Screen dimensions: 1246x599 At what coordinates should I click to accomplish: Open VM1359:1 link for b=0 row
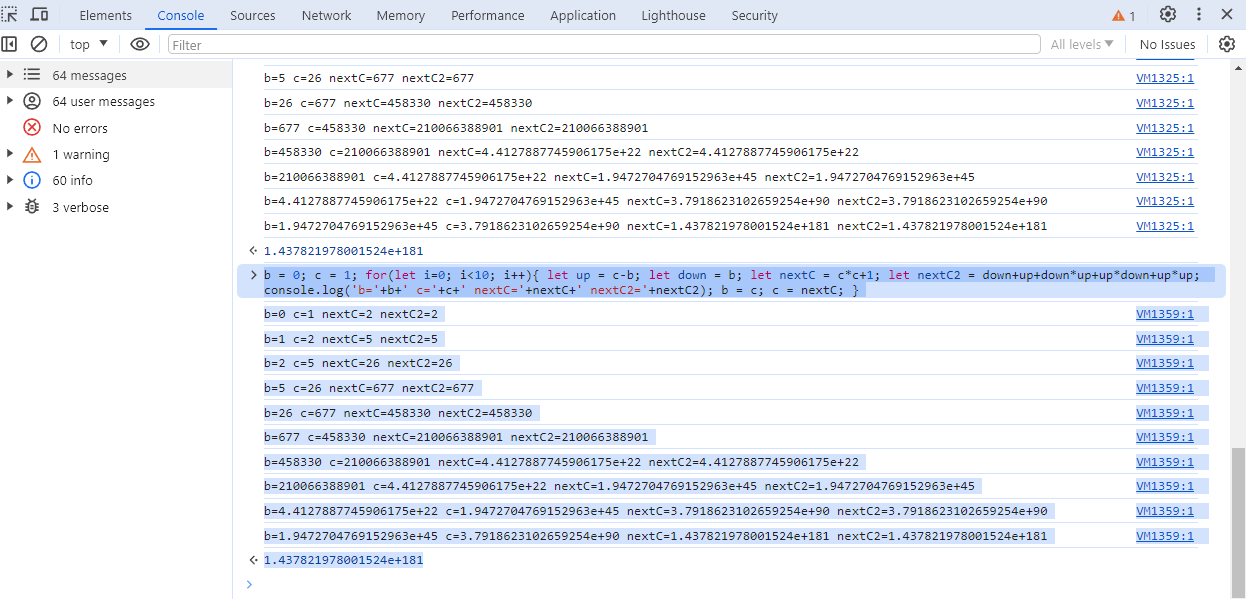click(x=1165, y=314)
